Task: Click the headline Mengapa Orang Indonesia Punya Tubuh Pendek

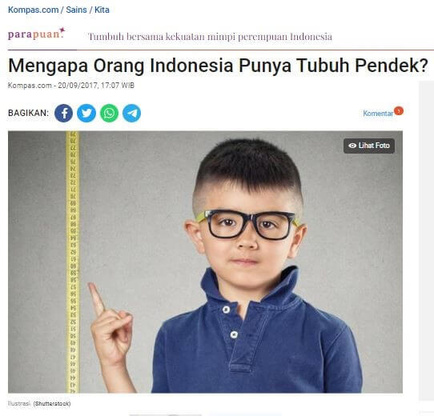Action: [x=218, y=66]
